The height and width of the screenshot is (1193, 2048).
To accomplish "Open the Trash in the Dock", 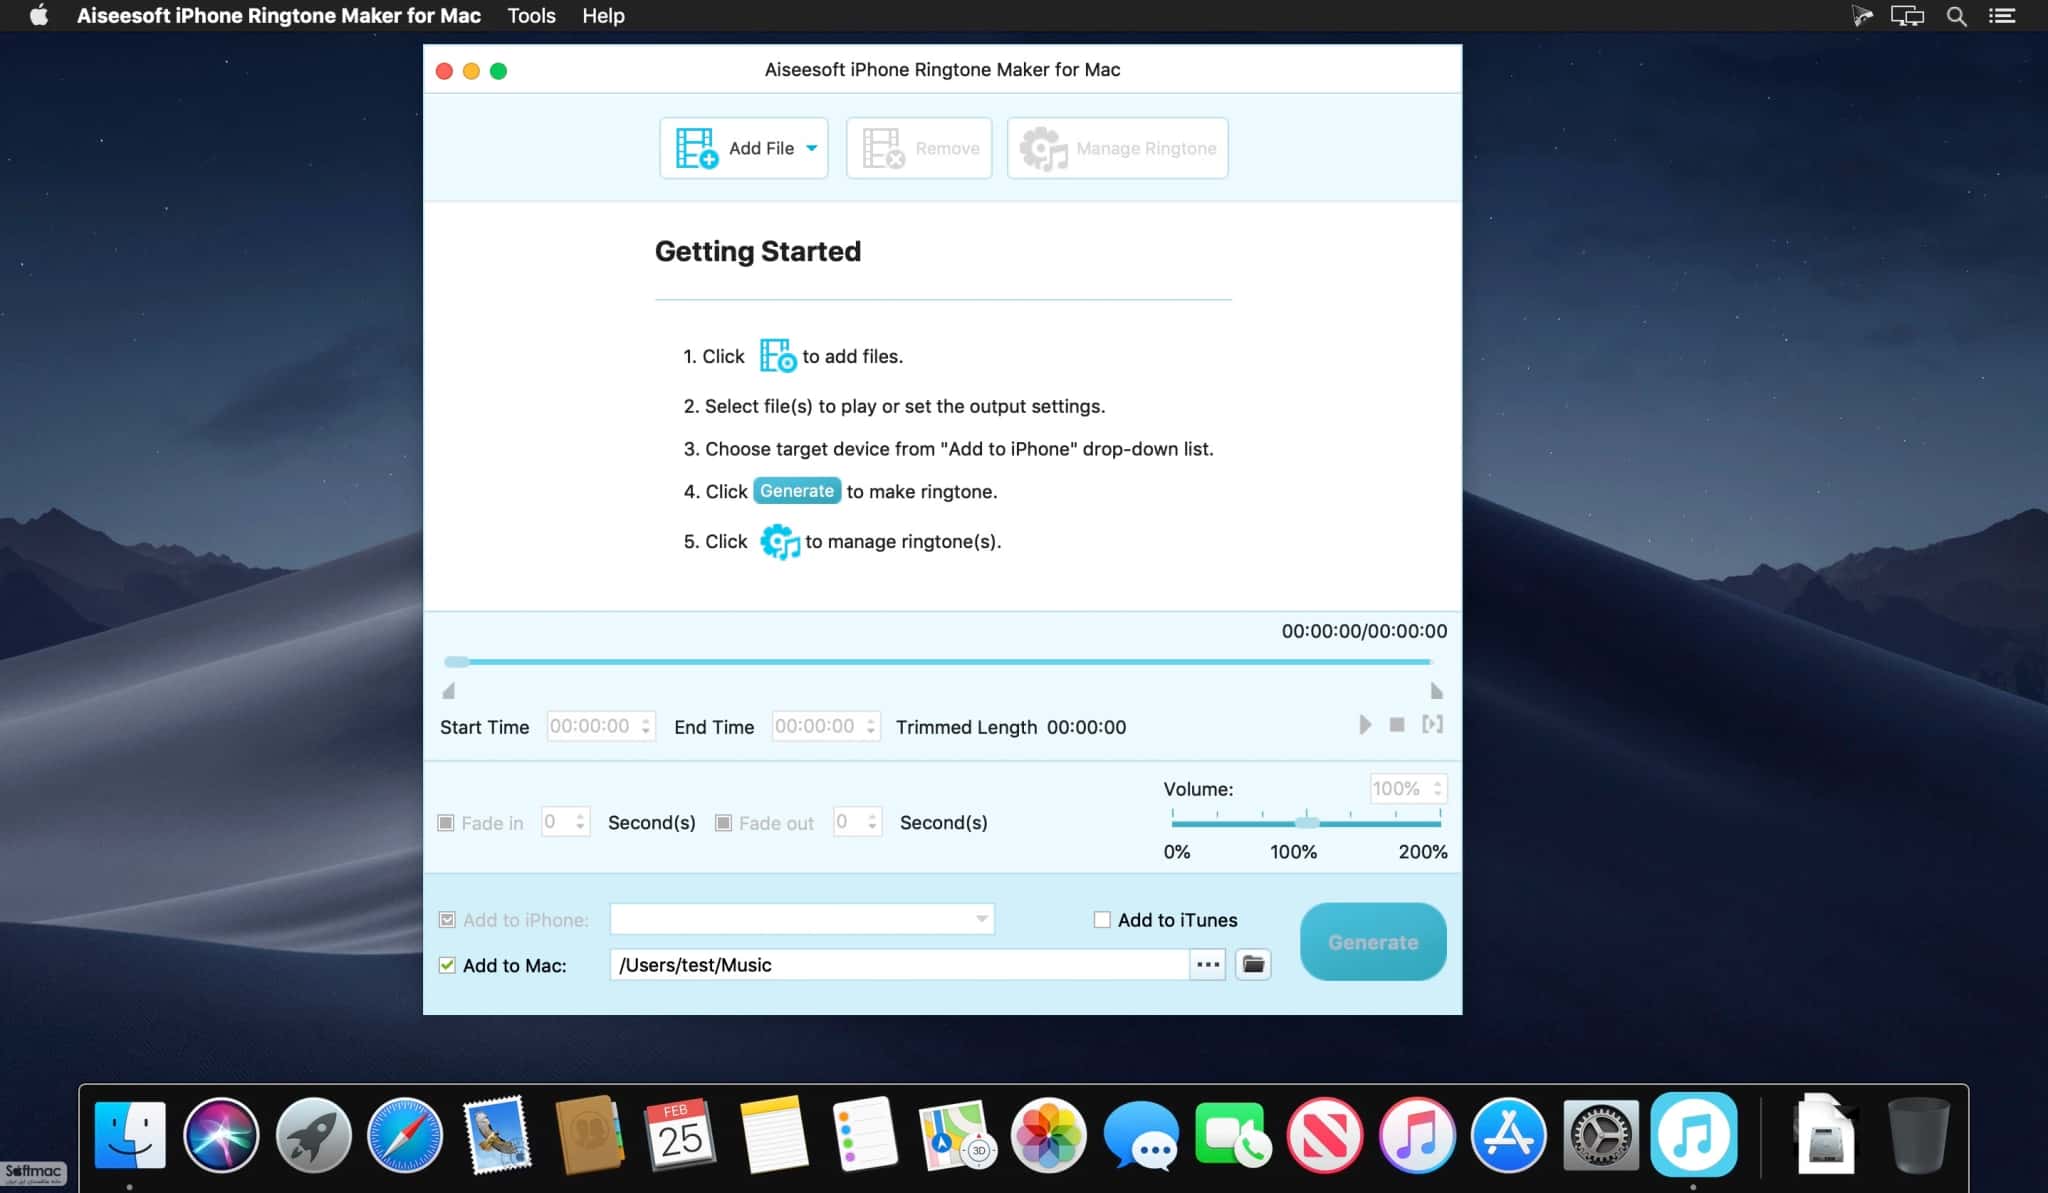I will click(x=1918, y=1135).
